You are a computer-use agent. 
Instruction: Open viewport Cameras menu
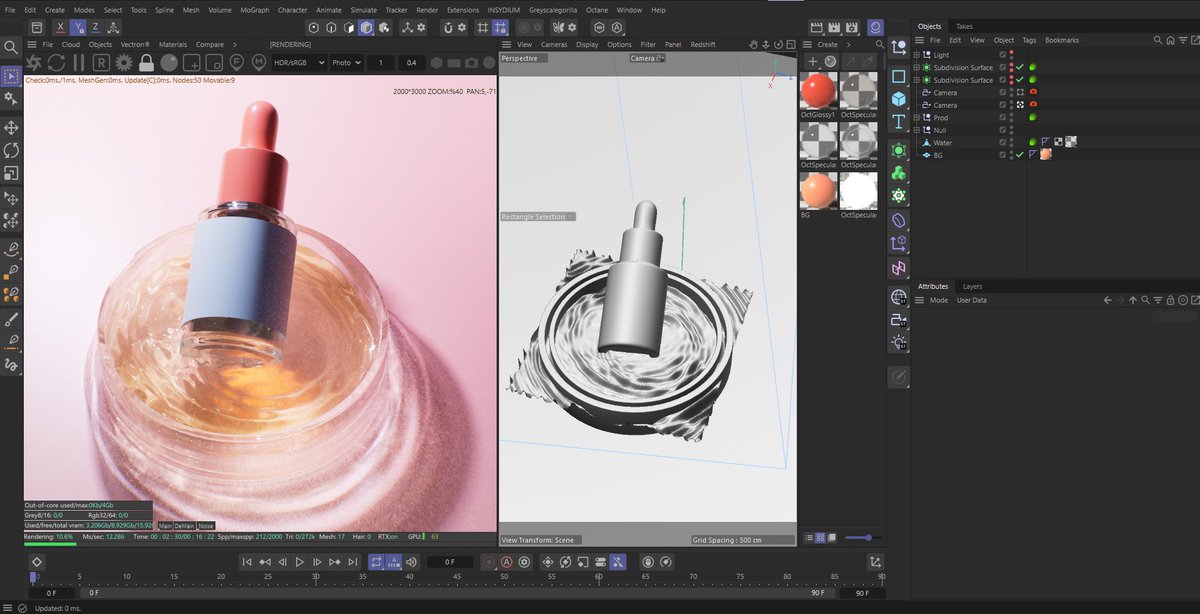coord(554,44)
